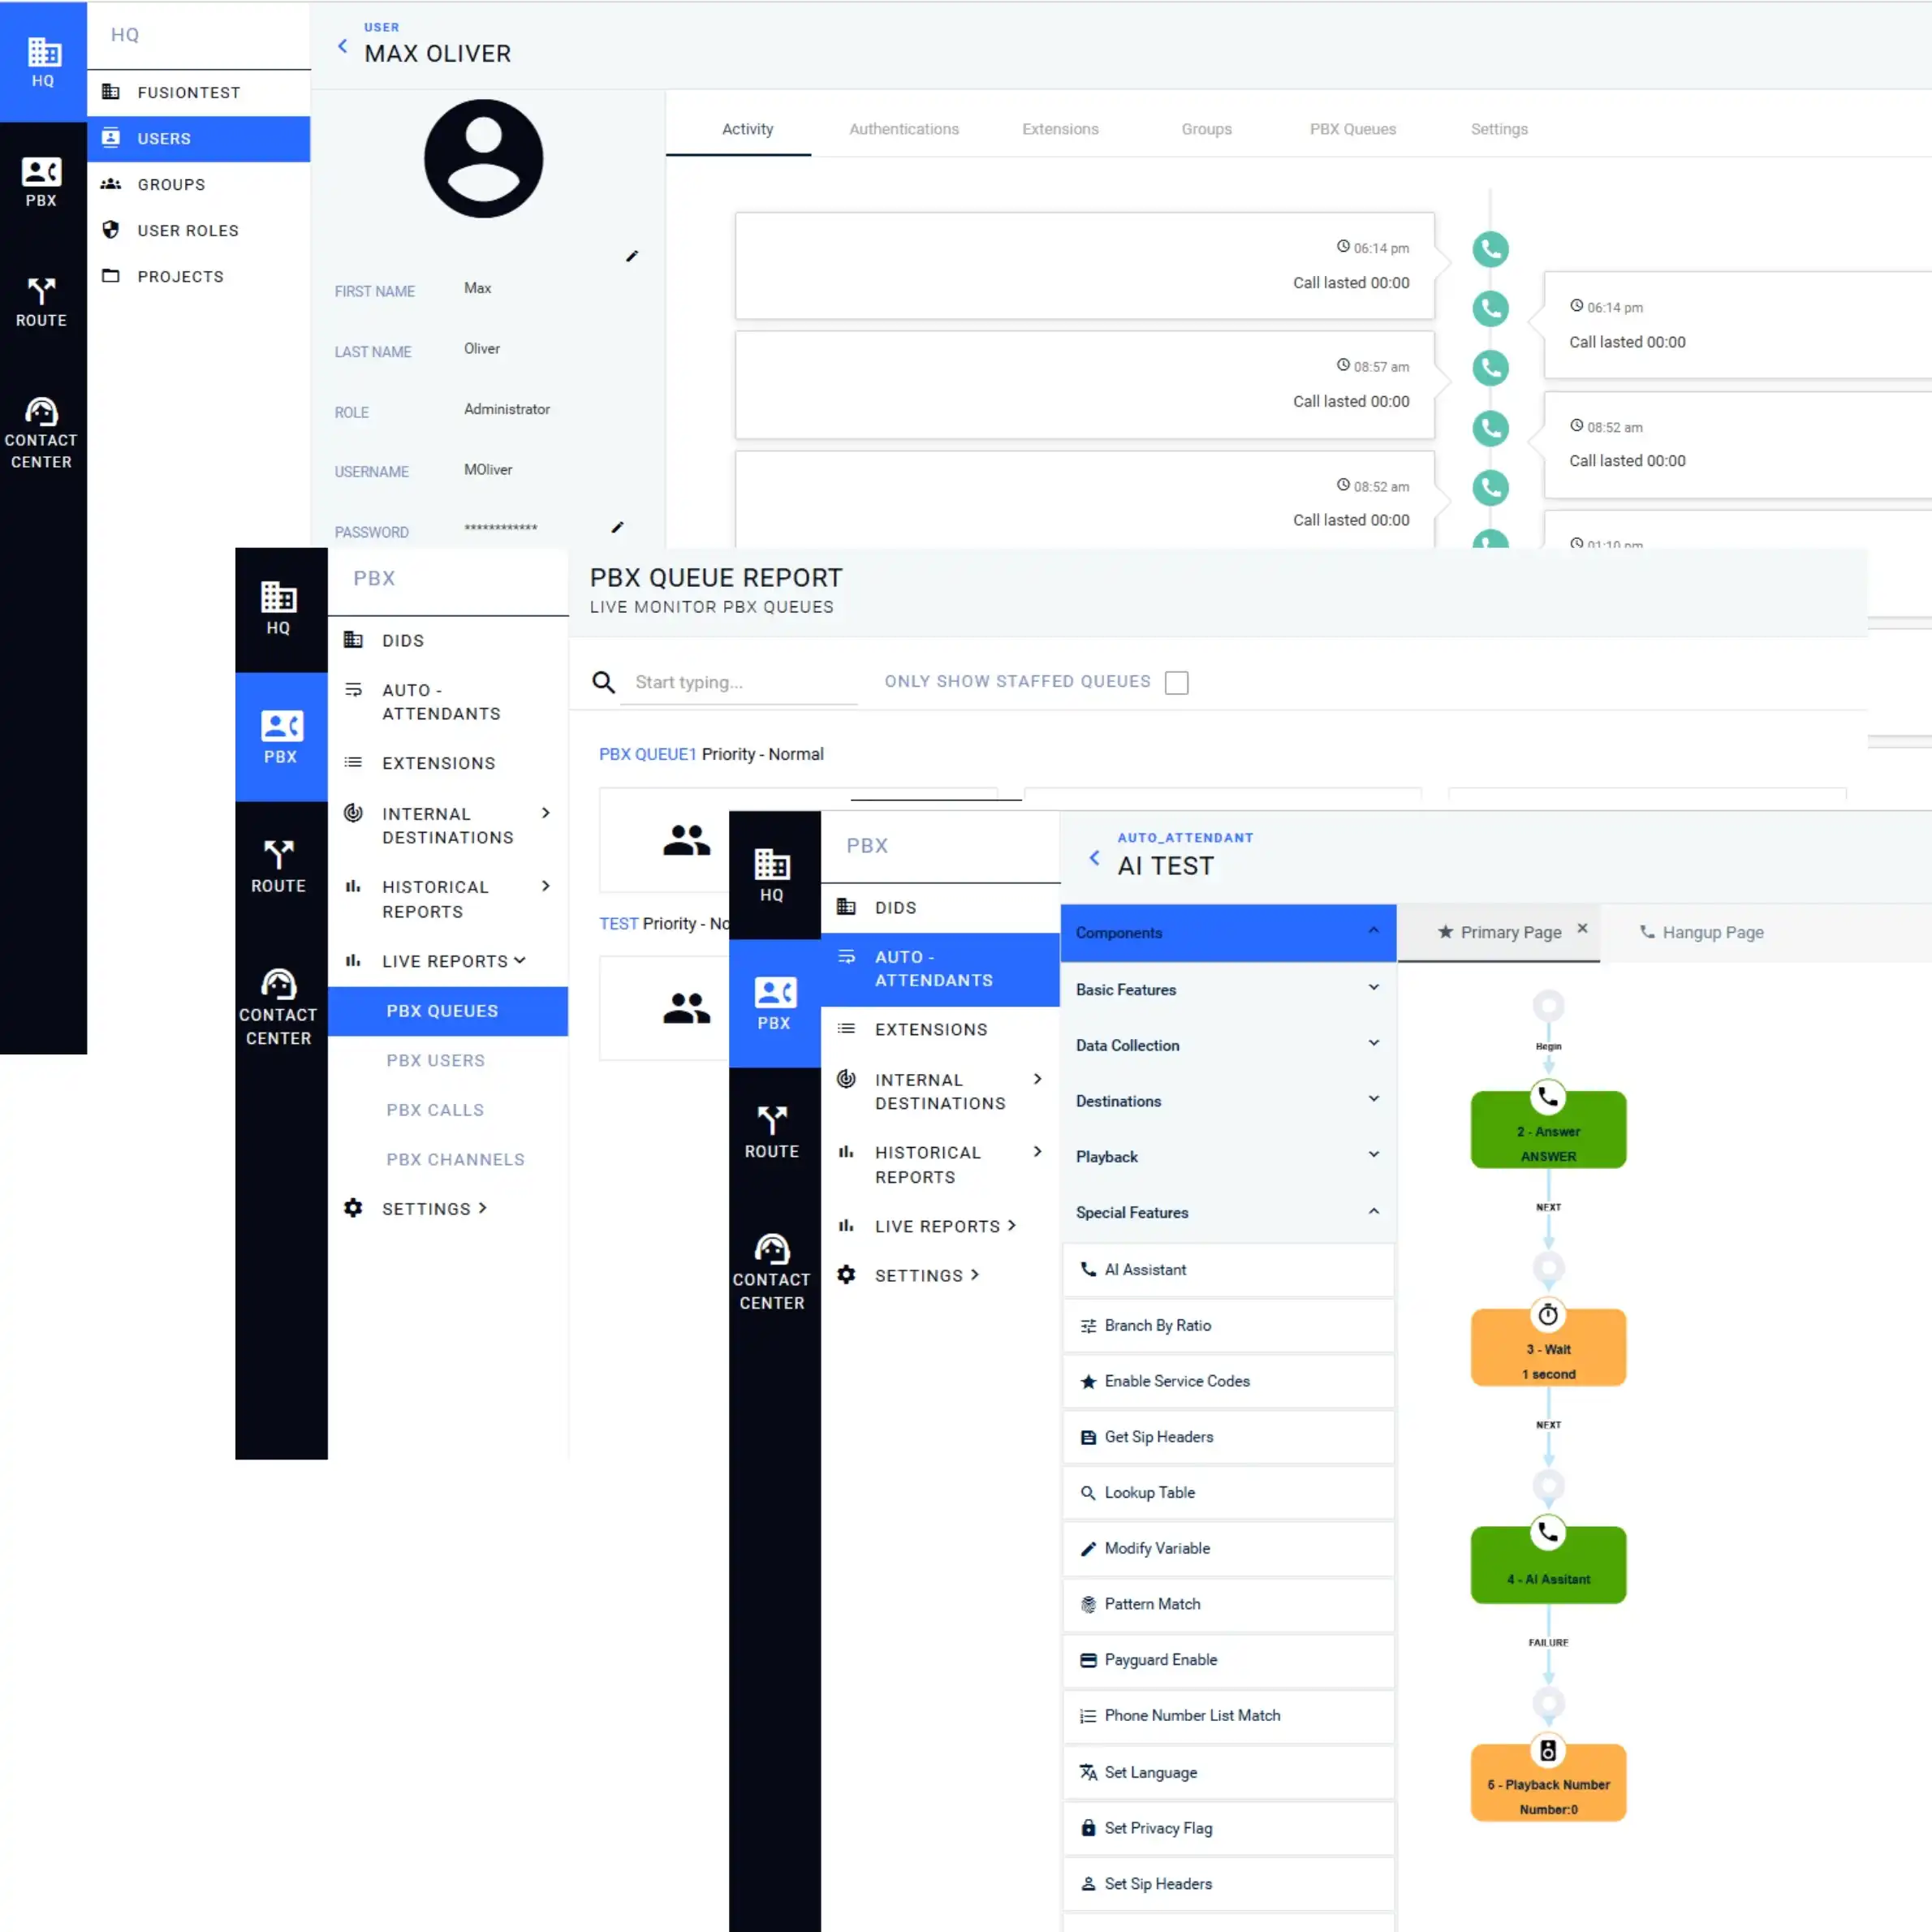Go back using arrow beside MAX OLIVER
The width and height of the screenshot is (1932, 1932).
343,46
